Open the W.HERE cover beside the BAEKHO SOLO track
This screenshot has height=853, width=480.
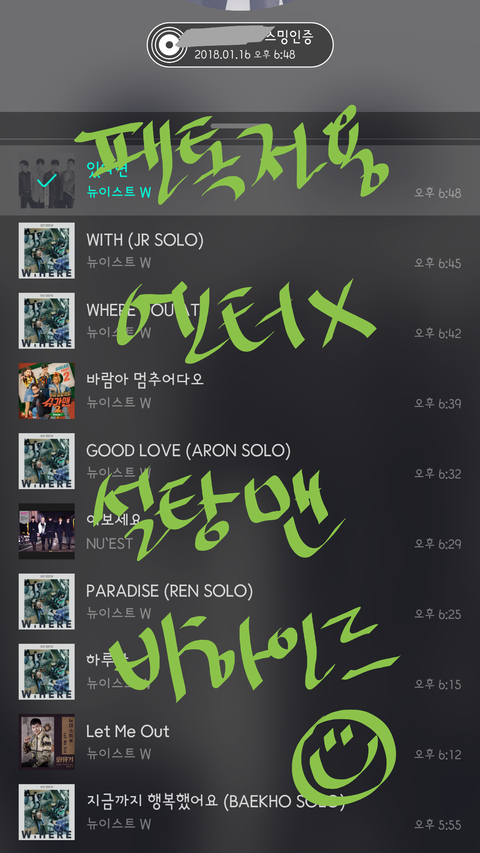47,812
